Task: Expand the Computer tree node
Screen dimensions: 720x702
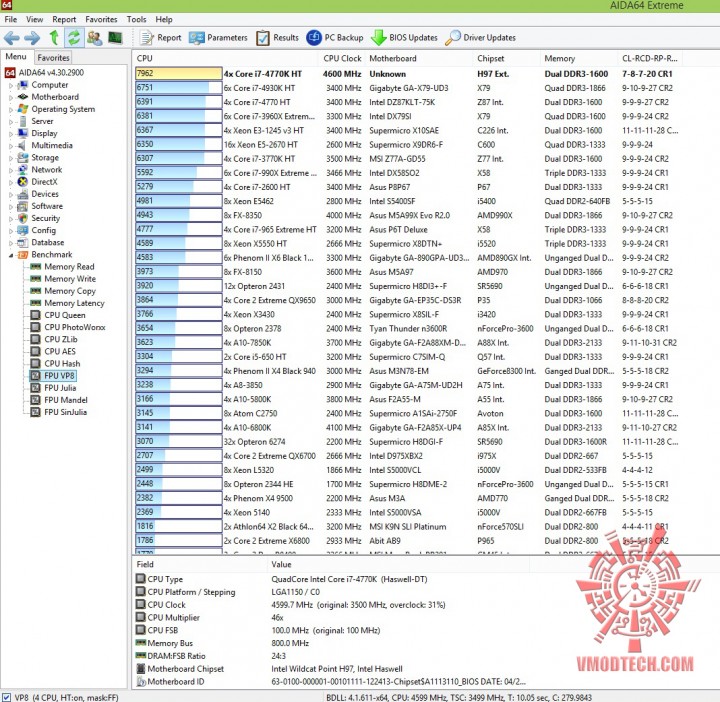Action: 11,85
